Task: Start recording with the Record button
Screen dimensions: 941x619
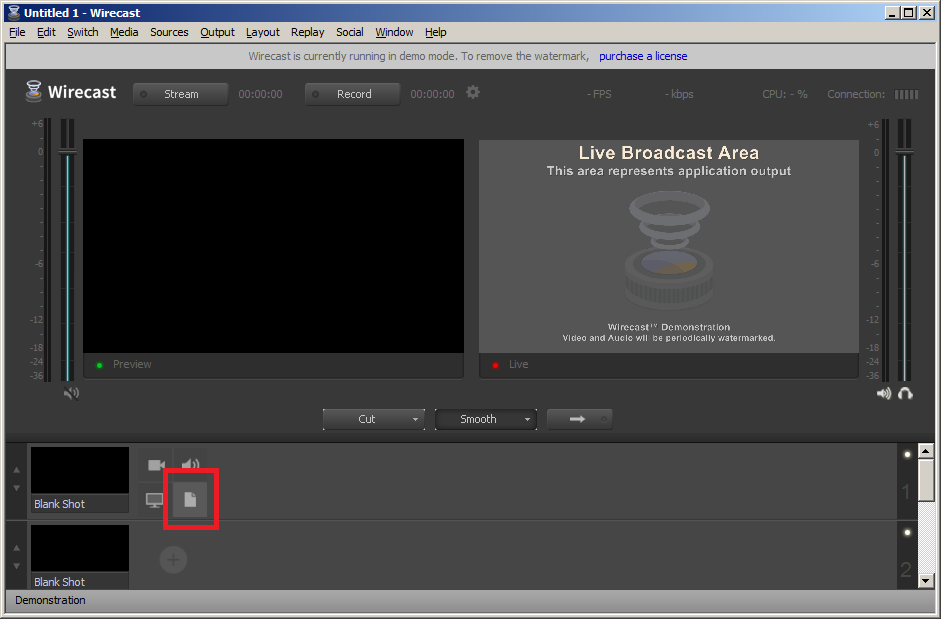Action: tap(353, 94)
